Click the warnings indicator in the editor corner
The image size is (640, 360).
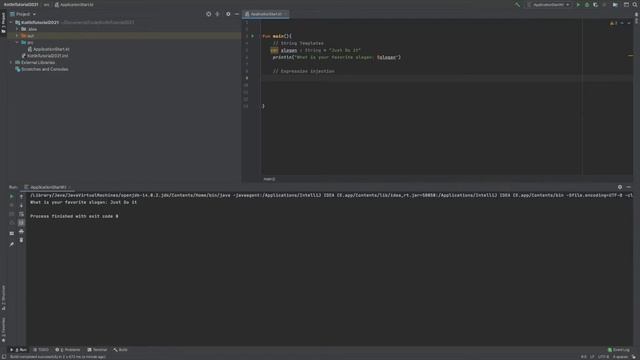tap(613, 23)
